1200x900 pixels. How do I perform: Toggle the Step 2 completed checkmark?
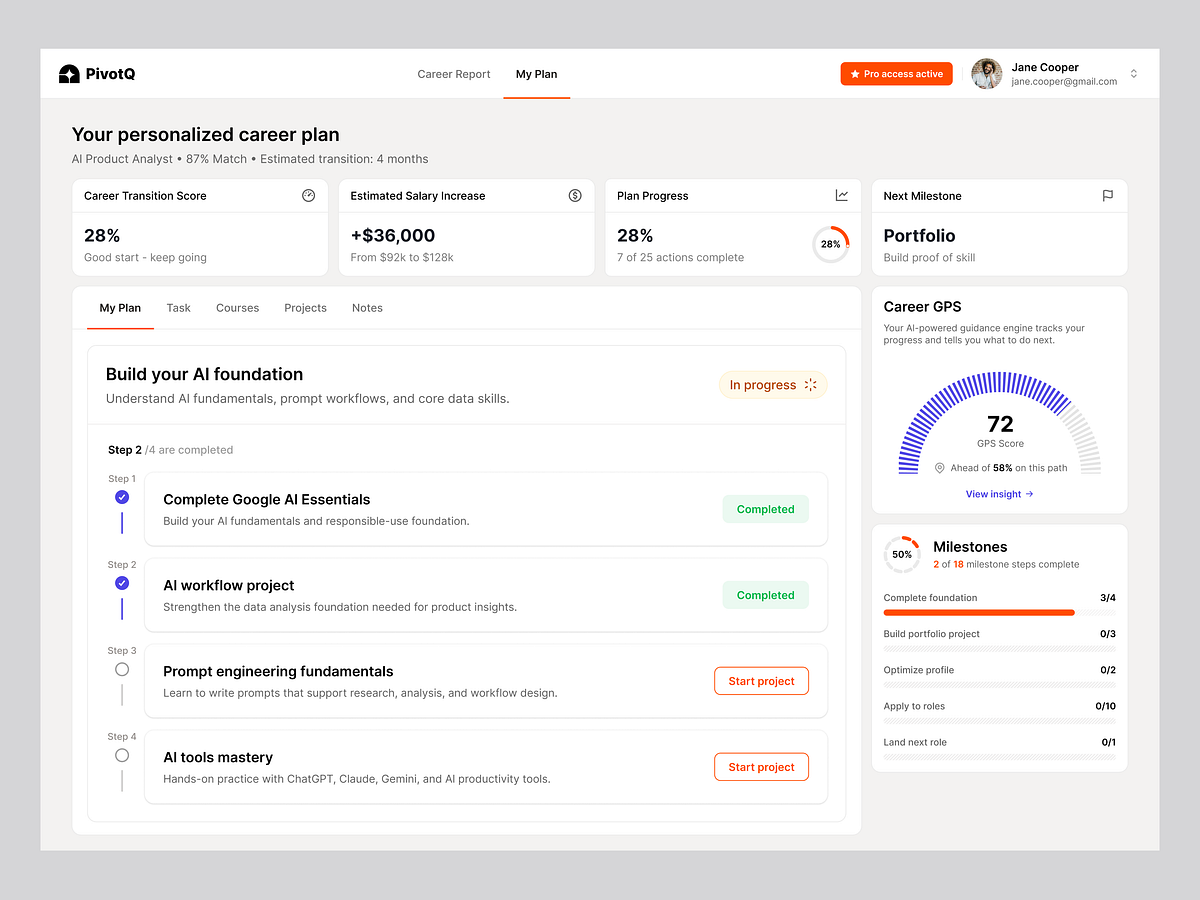coord(122,583)
